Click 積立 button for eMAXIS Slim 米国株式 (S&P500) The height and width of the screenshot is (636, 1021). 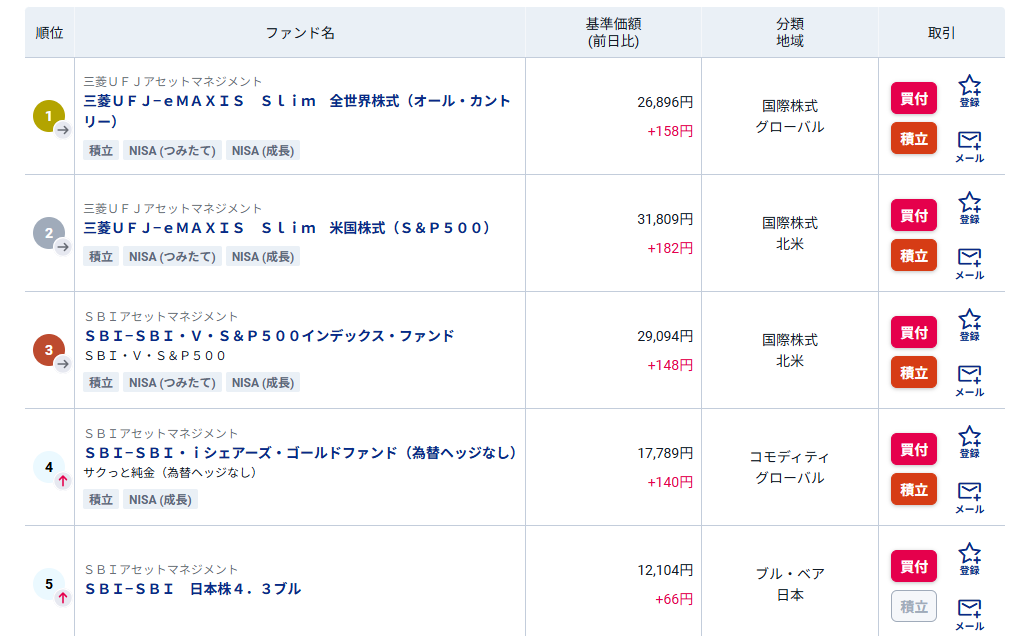click(x=914, y=256)
